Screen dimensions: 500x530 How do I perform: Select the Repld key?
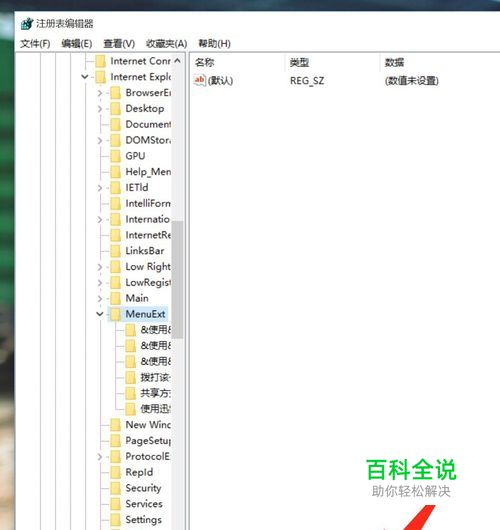pos(139,472)
